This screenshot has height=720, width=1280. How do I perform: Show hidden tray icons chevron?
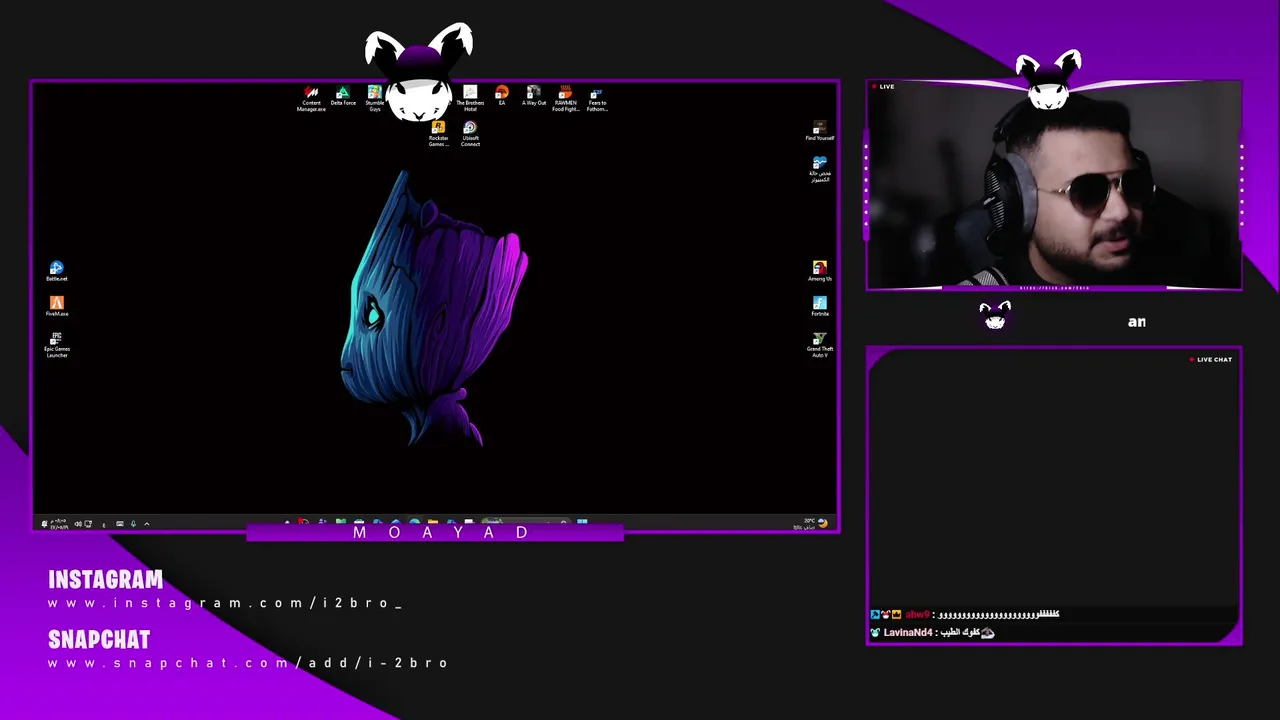click(x=147, y=524)
